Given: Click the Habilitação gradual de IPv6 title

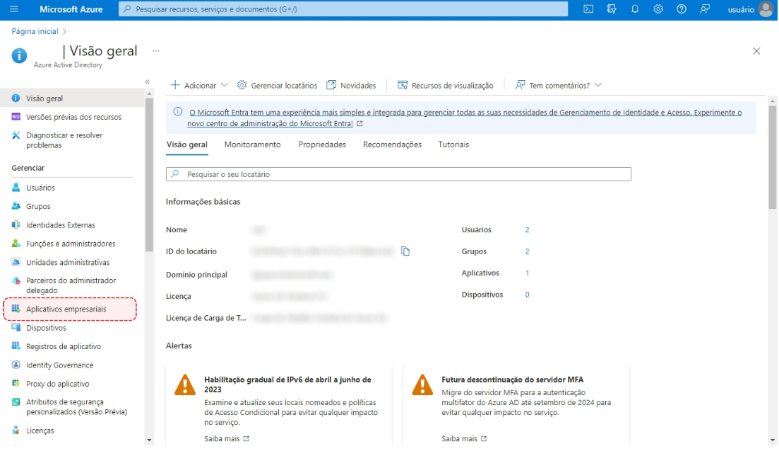Looking at the screenshot, I should pyautogui.click(x=288, y=384).
